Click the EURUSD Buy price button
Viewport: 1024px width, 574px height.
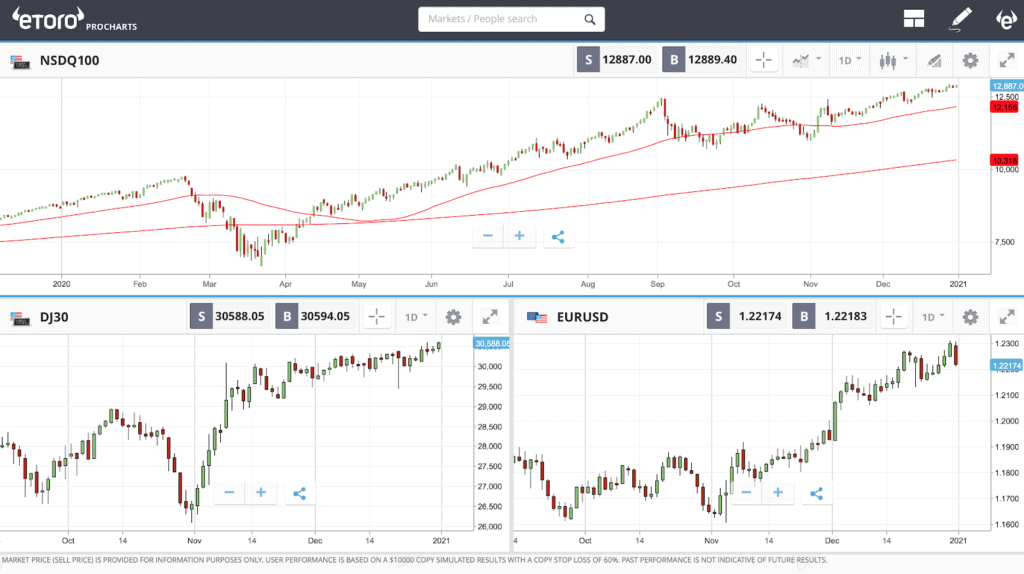pyautogui.click(x=832, y=317)
